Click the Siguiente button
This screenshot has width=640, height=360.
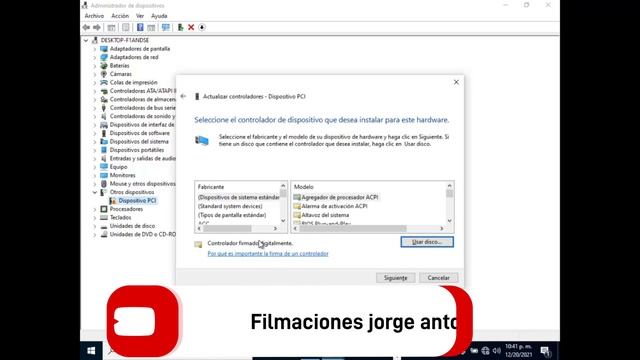[x=396, y=278]
